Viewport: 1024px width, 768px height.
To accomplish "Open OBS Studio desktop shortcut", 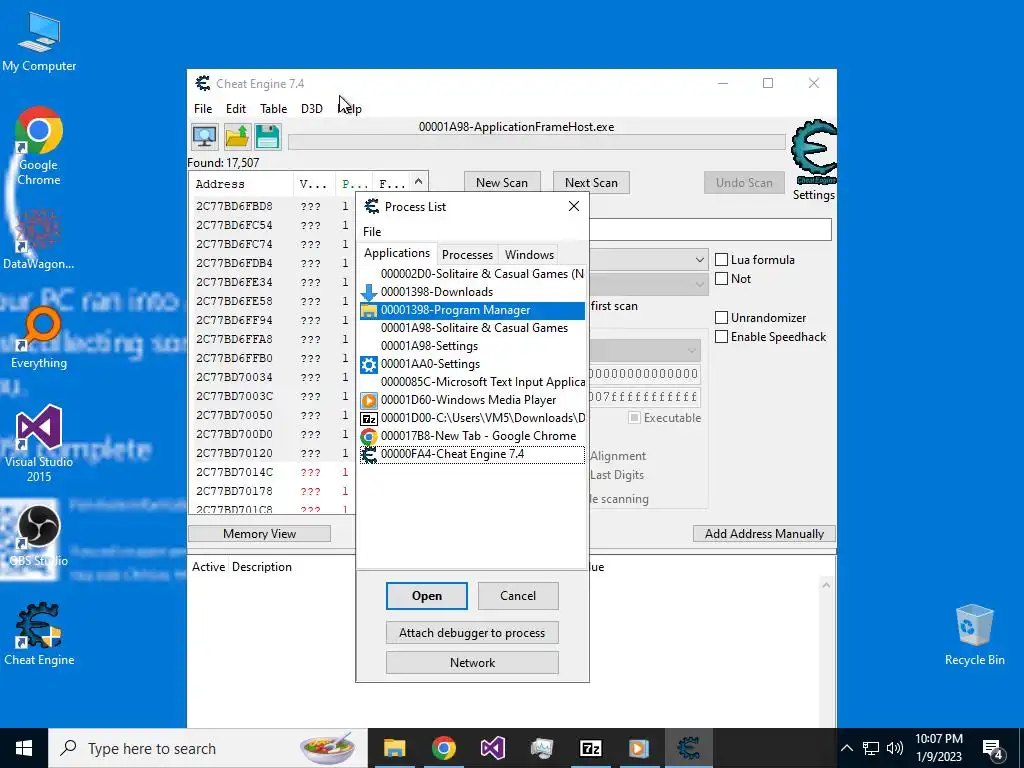I will [39, 536].
